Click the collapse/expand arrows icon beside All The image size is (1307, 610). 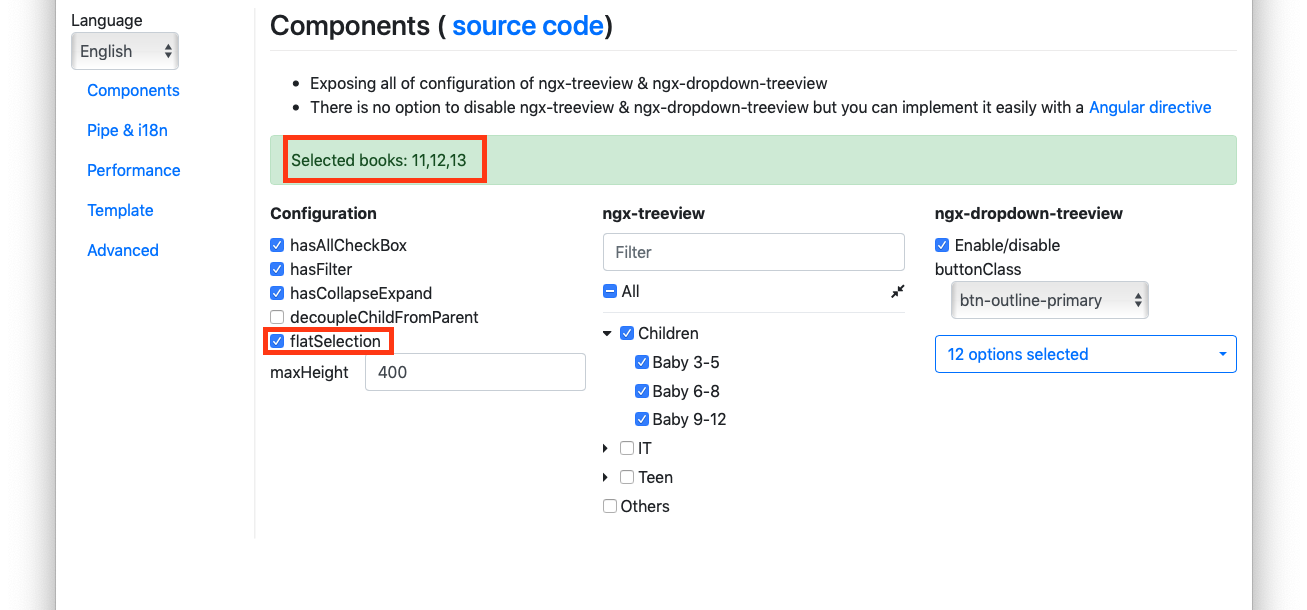click(897, 291)
